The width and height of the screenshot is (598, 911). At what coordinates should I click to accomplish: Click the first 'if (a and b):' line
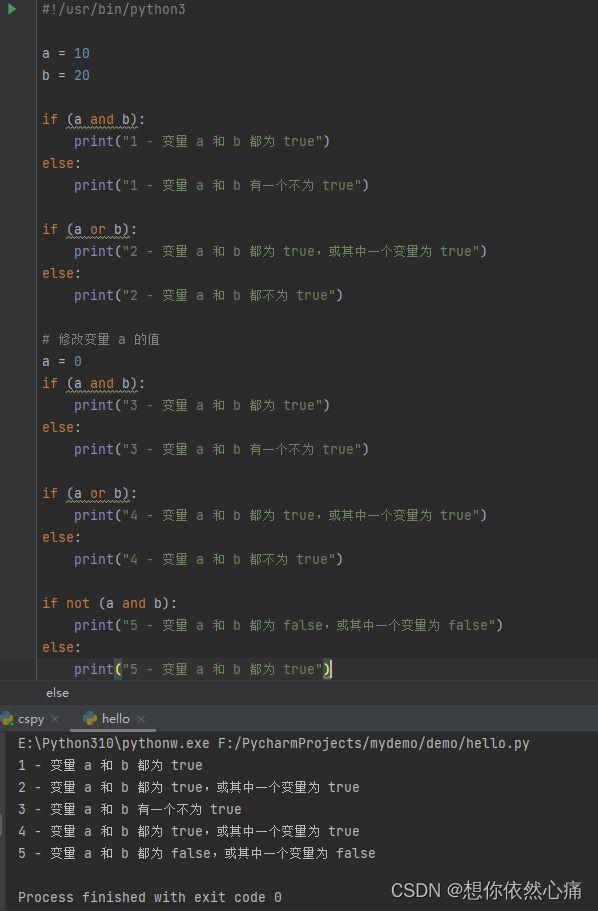coord(93,120)
